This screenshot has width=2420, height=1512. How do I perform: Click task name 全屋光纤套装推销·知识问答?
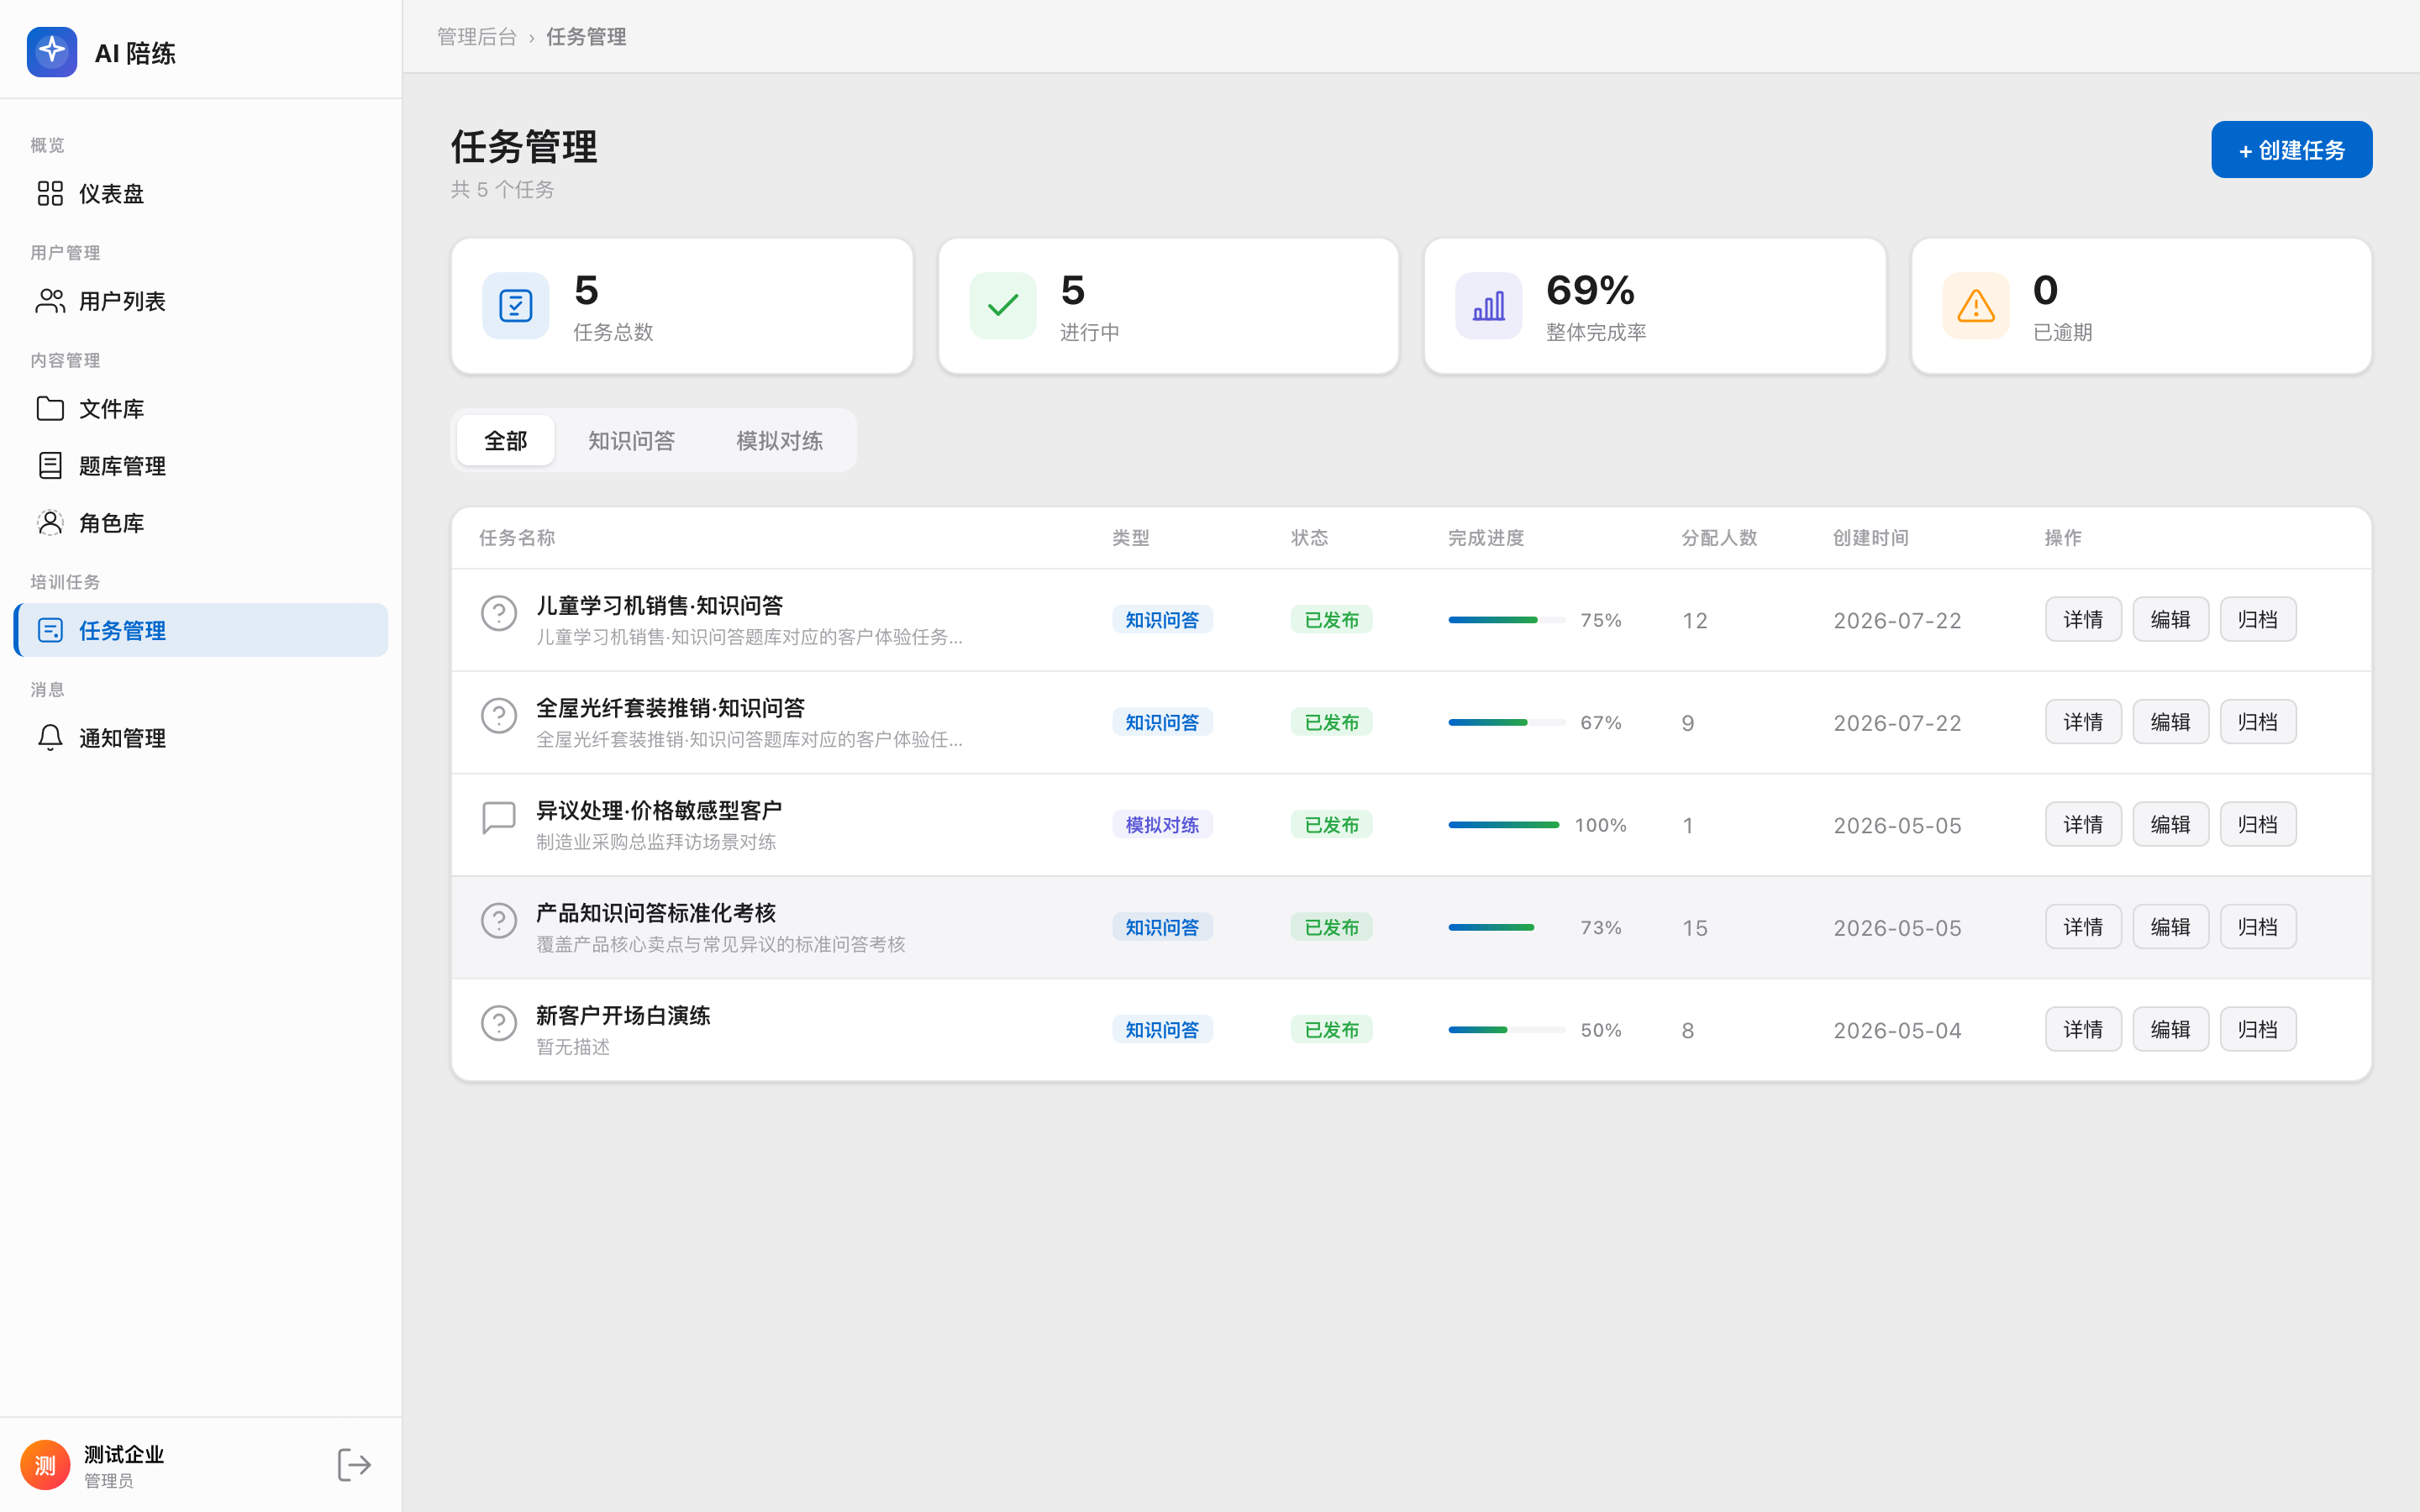671,708
